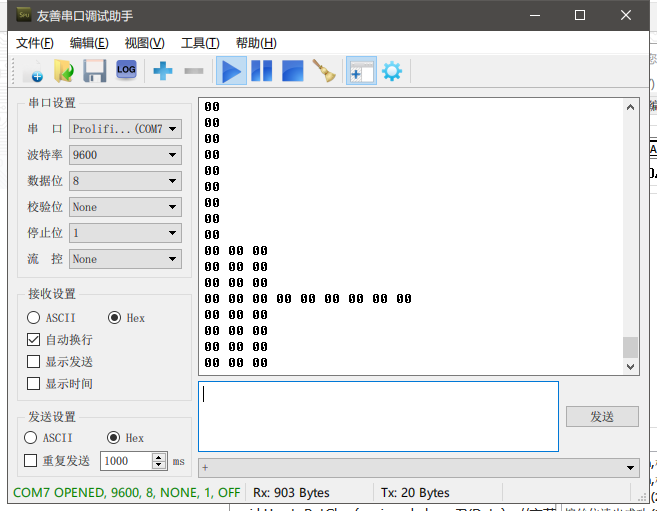Click 'COM7 OPENED, 9600, 8, NONE, 1, OFF' status
Screen dimensions: 657x511
point(127,493)
